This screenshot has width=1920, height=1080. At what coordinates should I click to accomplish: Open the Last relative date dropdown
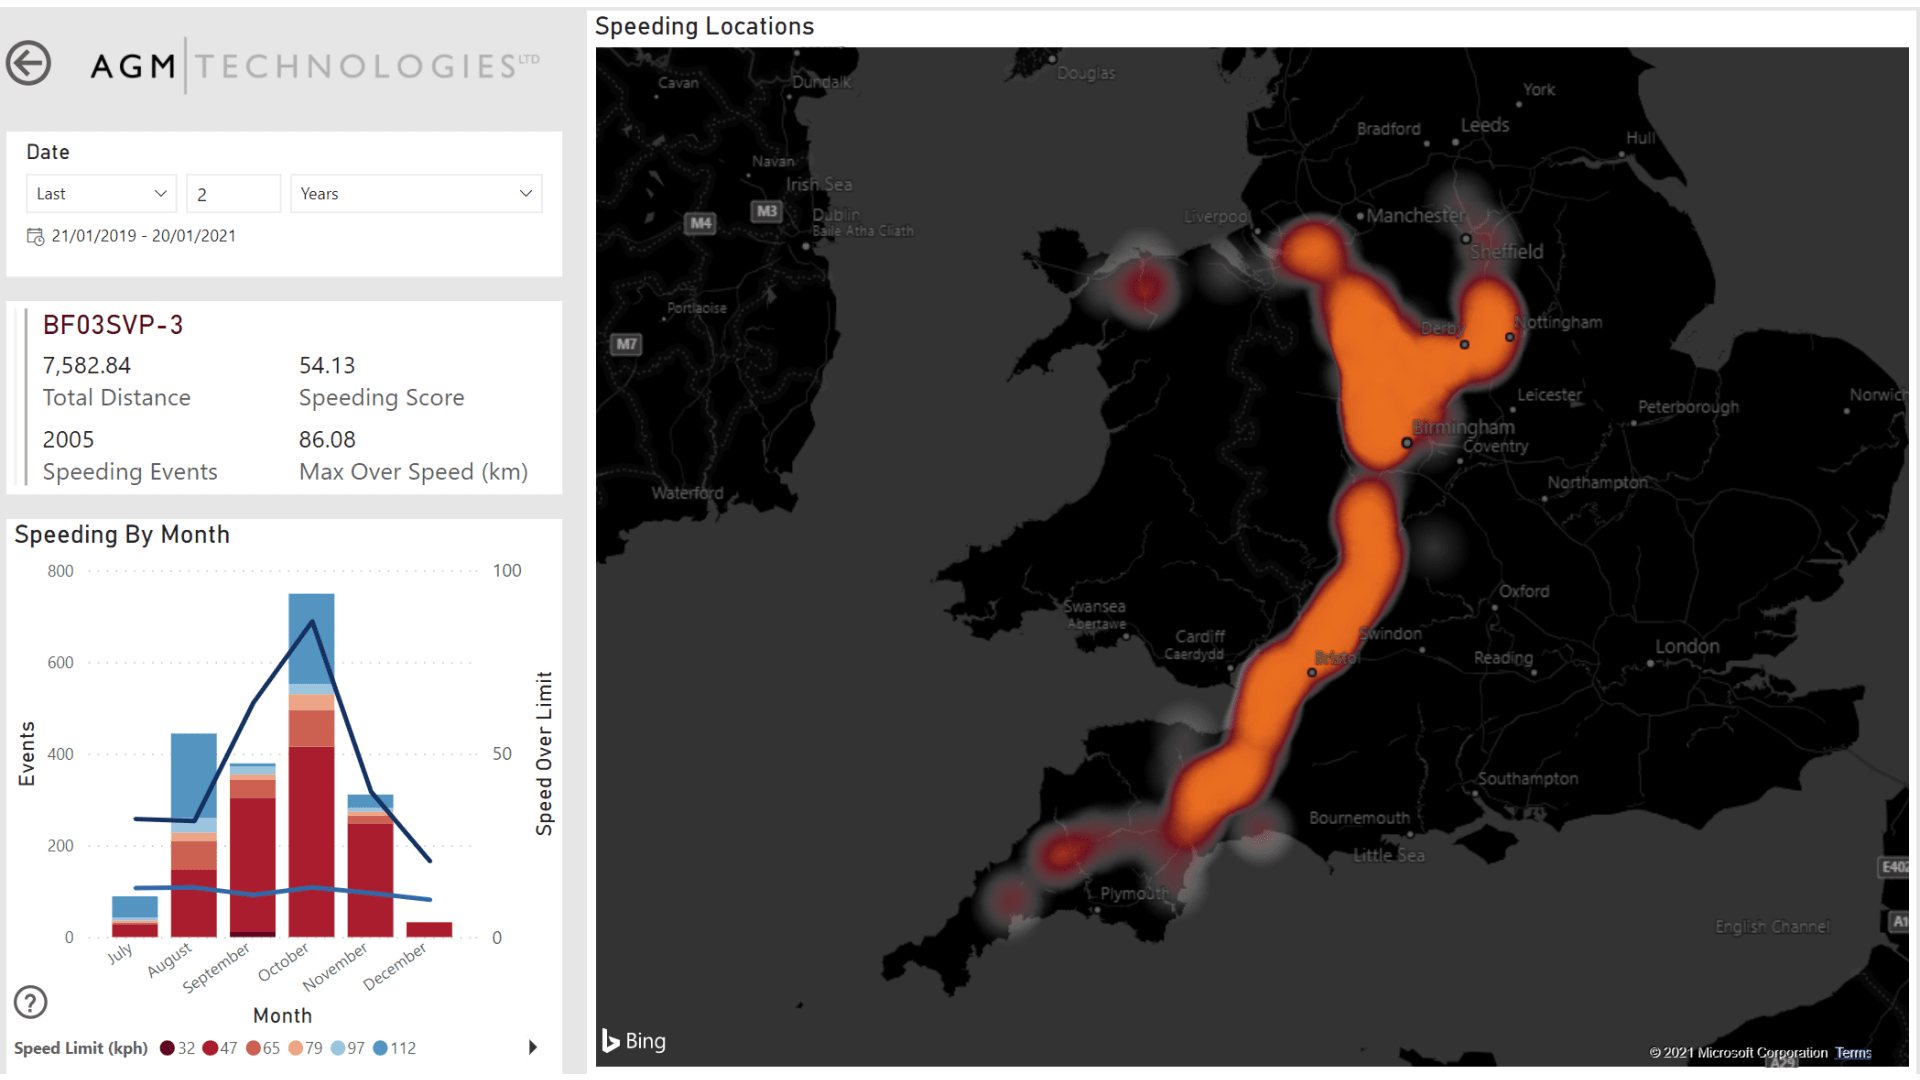101,194
